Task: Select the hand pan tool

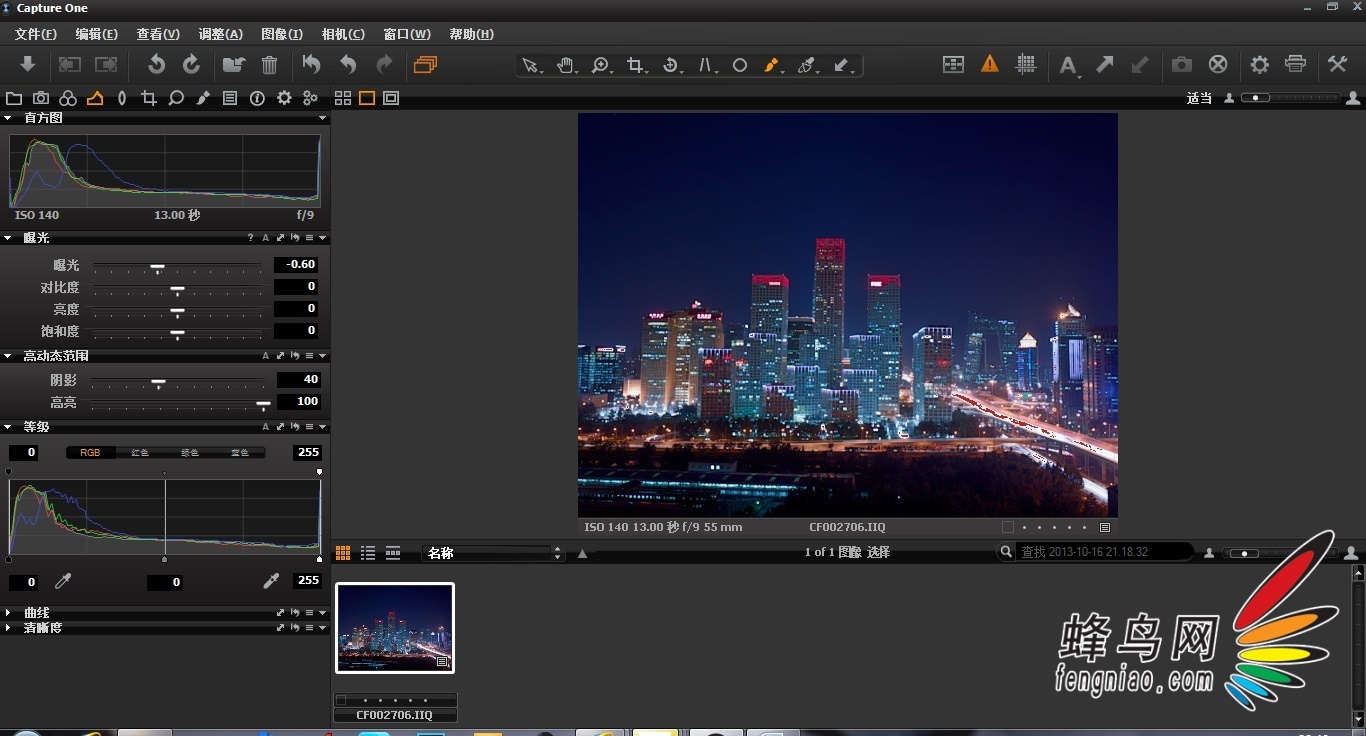Action: pos(566,65)
